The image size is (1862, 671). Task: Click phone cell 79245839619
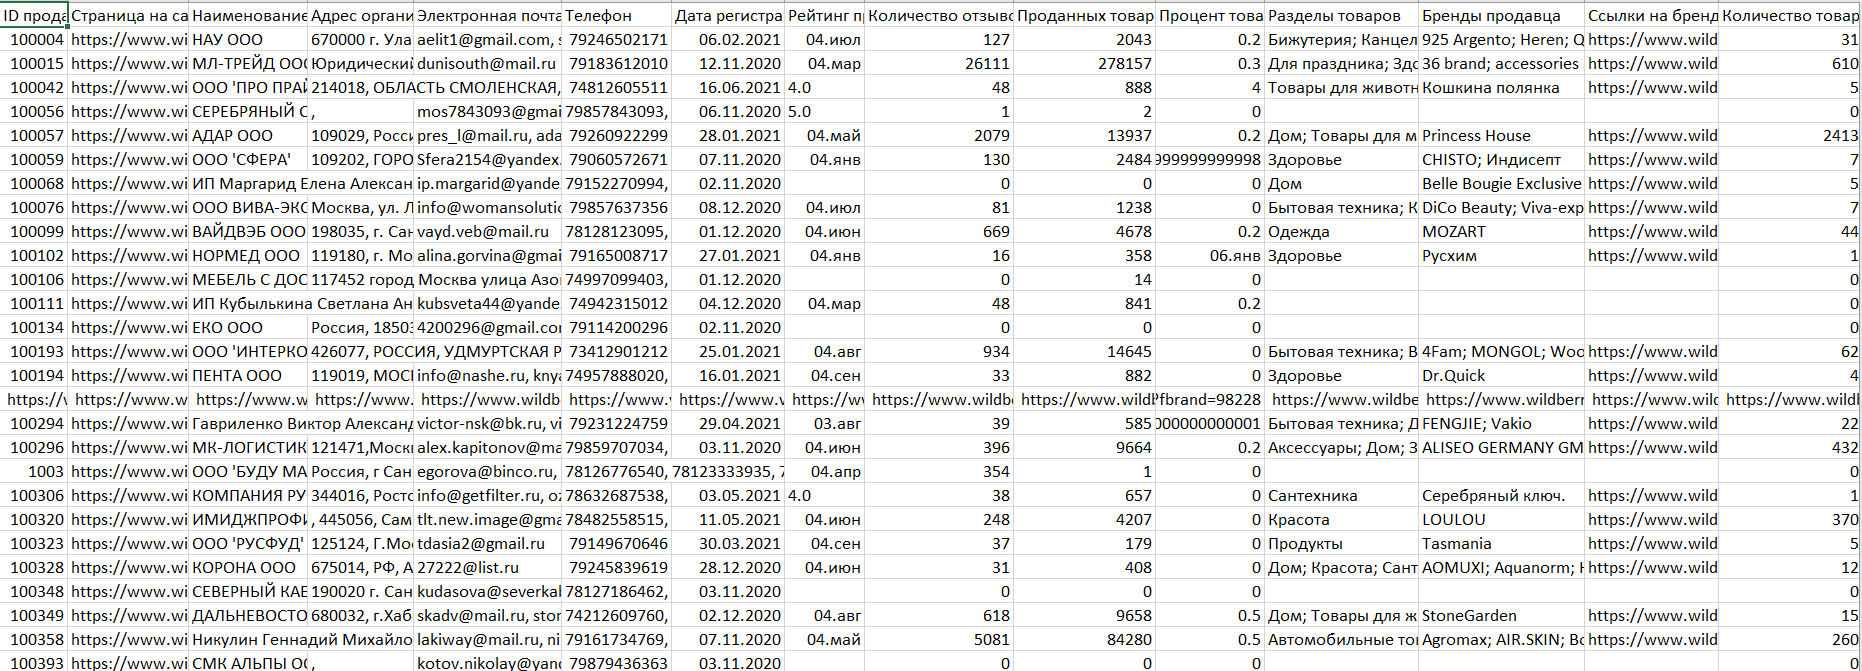[617, 567]
